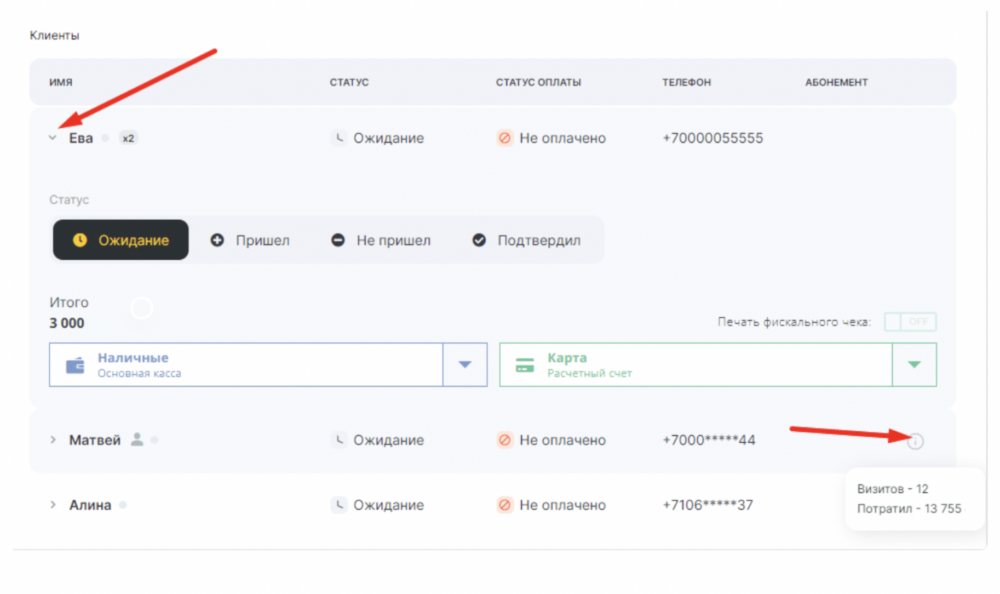Click the wallet icon in Наличные field
1000x594 pixels.
(75, 366)
